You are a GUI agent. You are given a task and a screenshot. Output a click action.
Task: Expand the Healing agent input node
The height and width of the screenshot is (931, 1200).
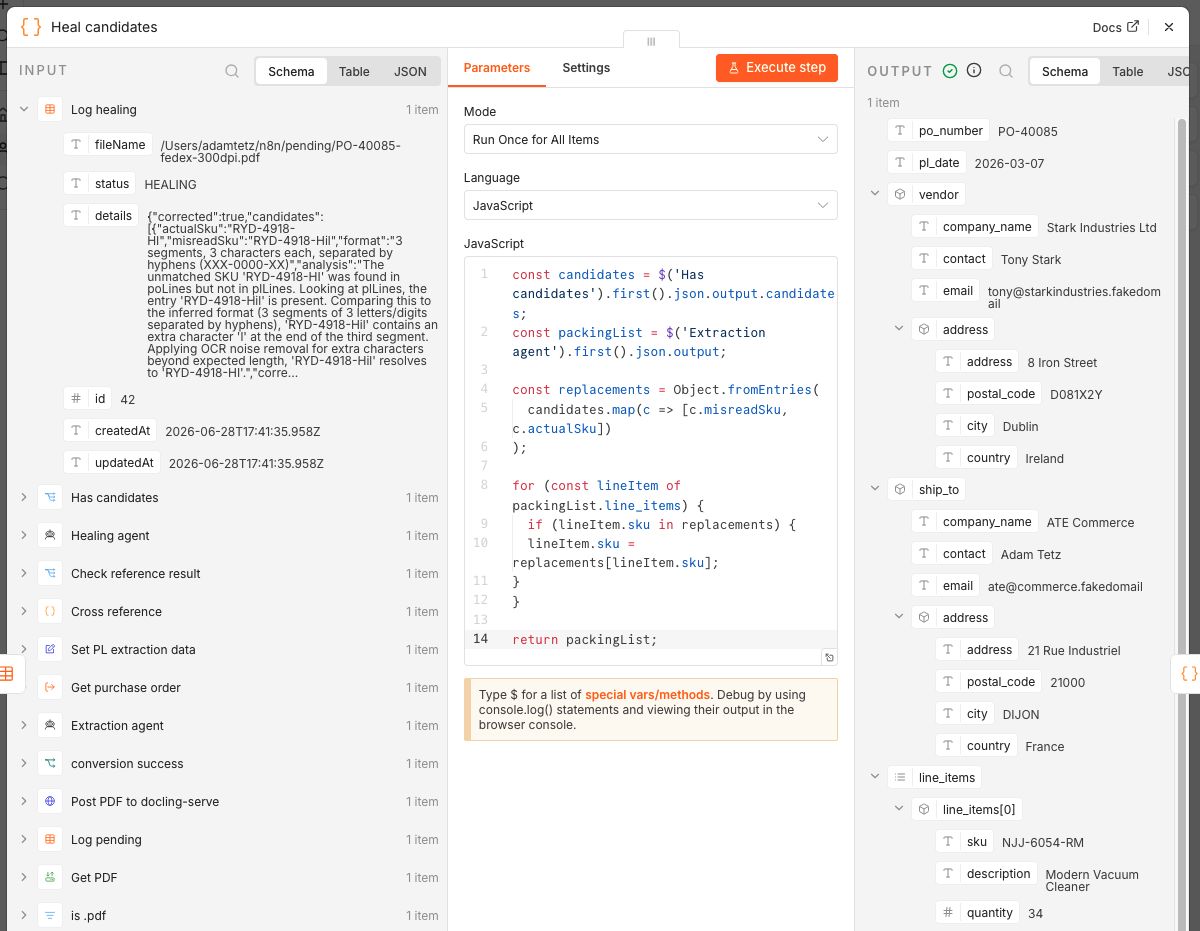tap(24, 536)
